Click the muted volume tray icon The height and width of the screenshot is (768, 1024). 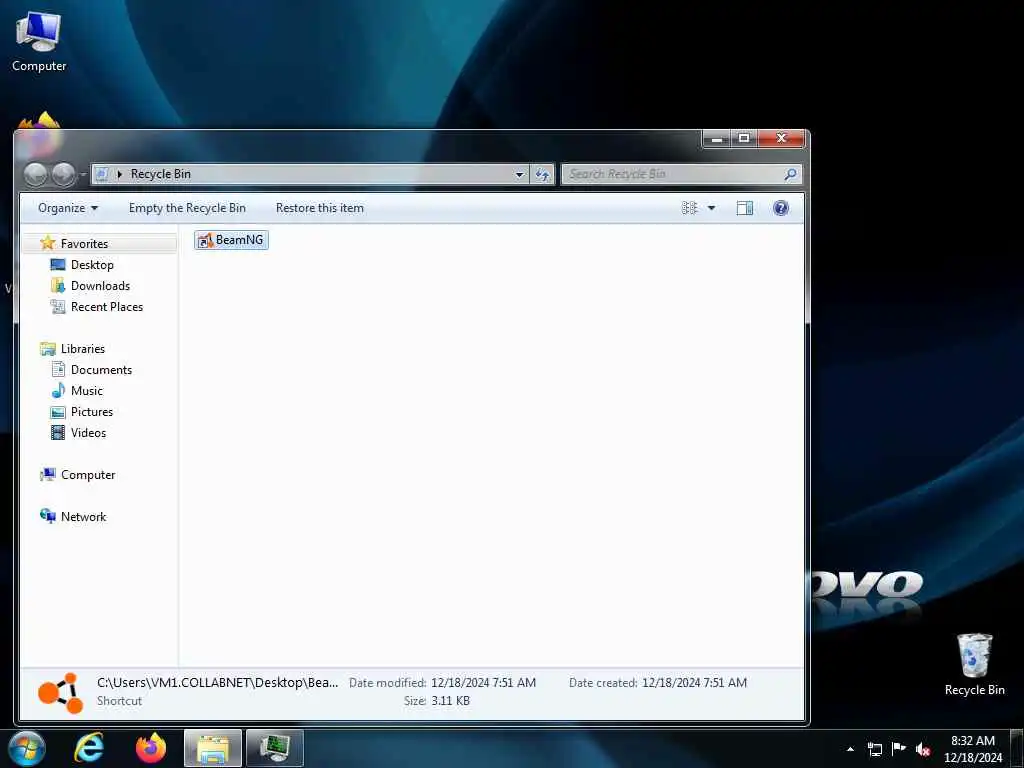[x=923, y=749]
